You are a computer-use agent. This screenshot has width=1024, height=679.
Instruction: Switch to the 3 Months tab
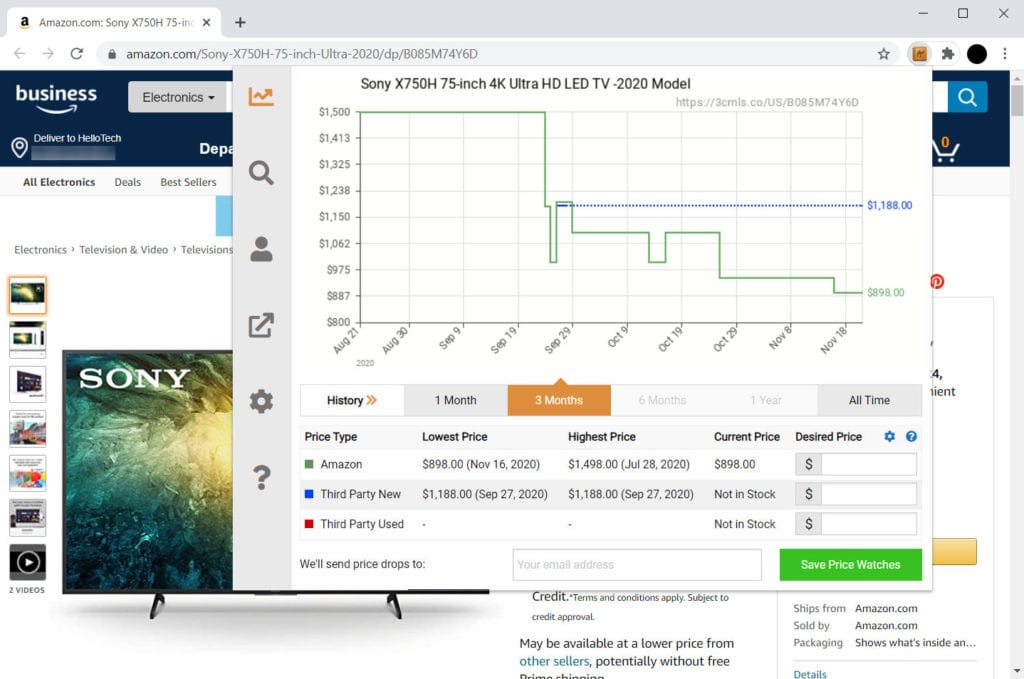pos(559,400)
